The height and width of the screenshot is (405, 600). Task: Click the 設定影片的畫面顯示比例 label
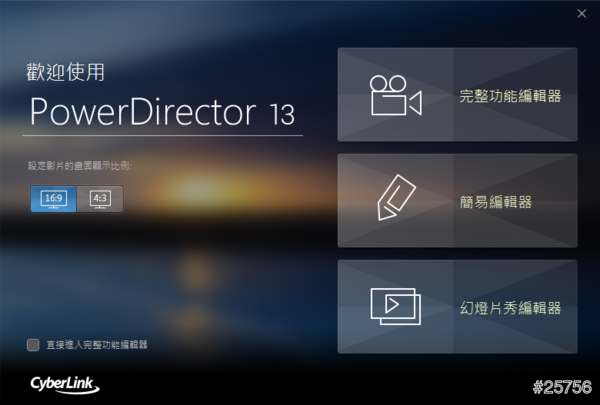tap(80, 166)
